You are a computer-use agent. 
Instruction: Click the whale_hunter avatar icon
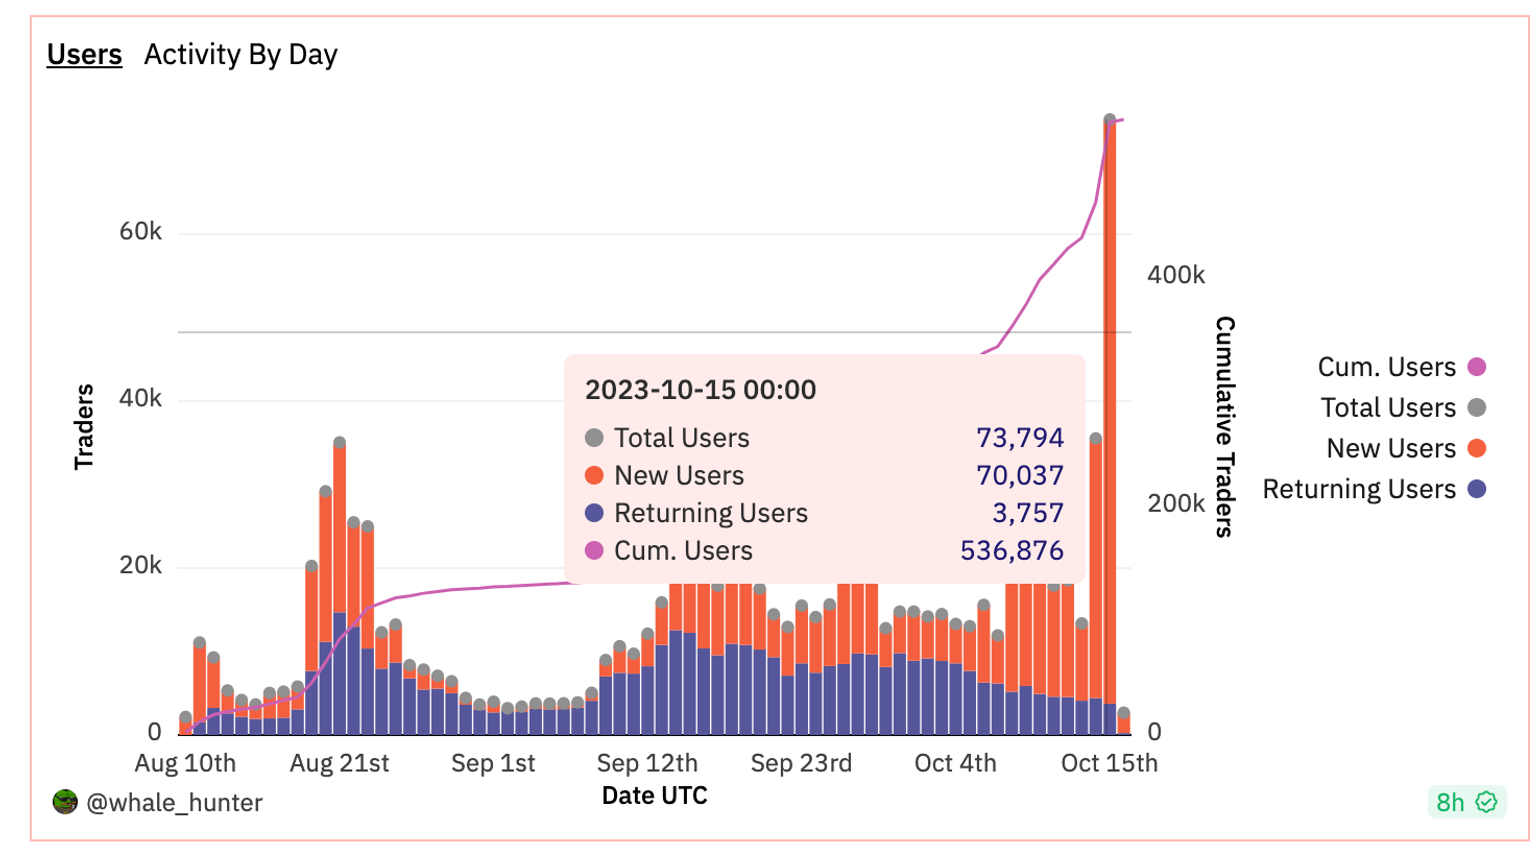click(65, 802)
